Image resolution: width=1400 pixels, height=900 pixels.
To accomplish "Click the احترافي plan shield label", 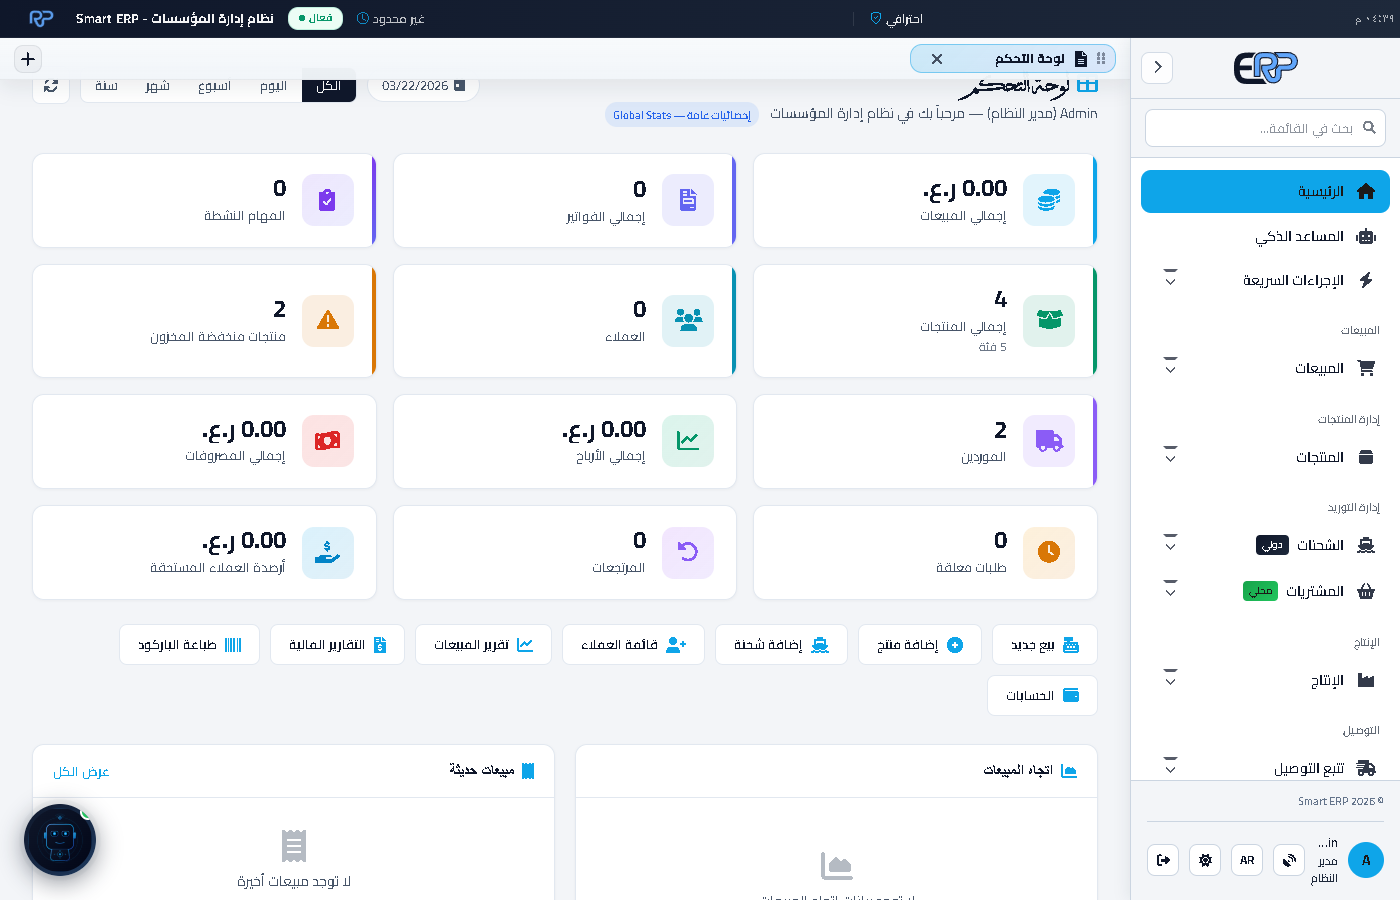I will (x=896, y=19).
